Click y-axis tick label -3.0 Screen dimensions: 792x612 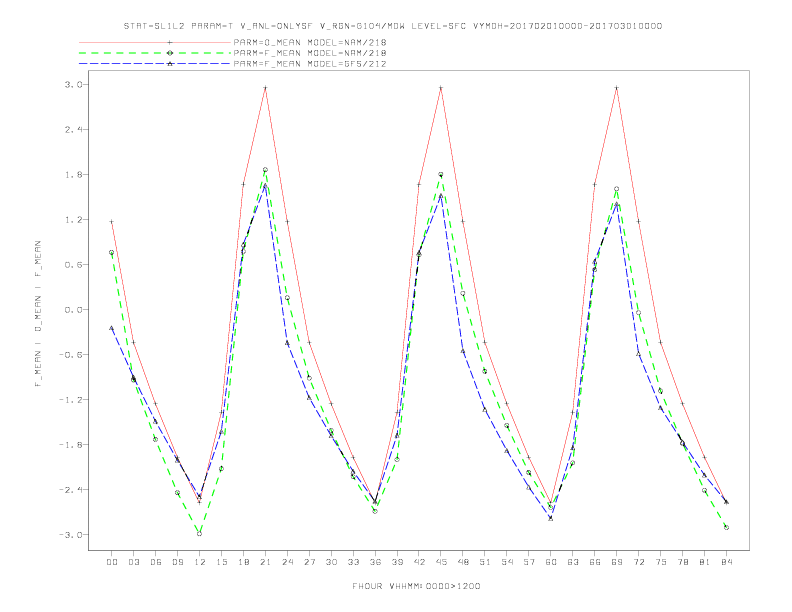[x=70, y=534]
